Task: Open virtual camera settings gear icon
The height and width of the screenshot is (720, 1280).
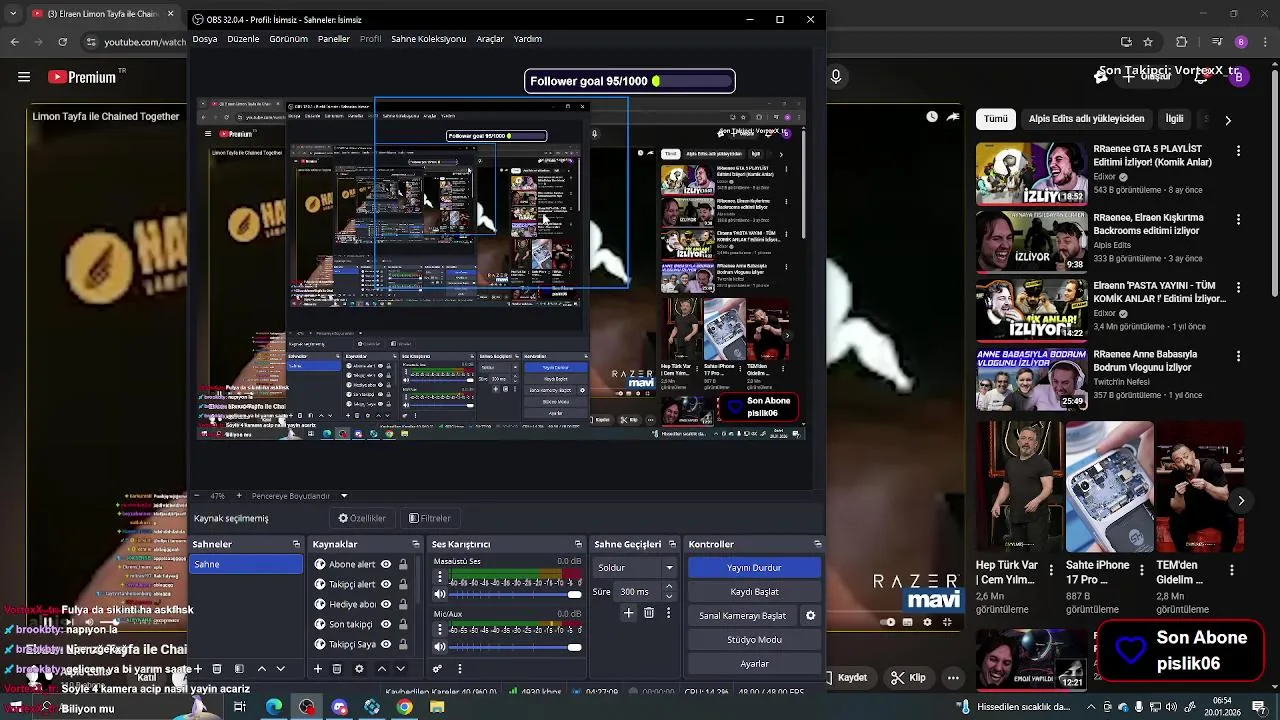Action: pyautogui.click(x=811, y=616)
